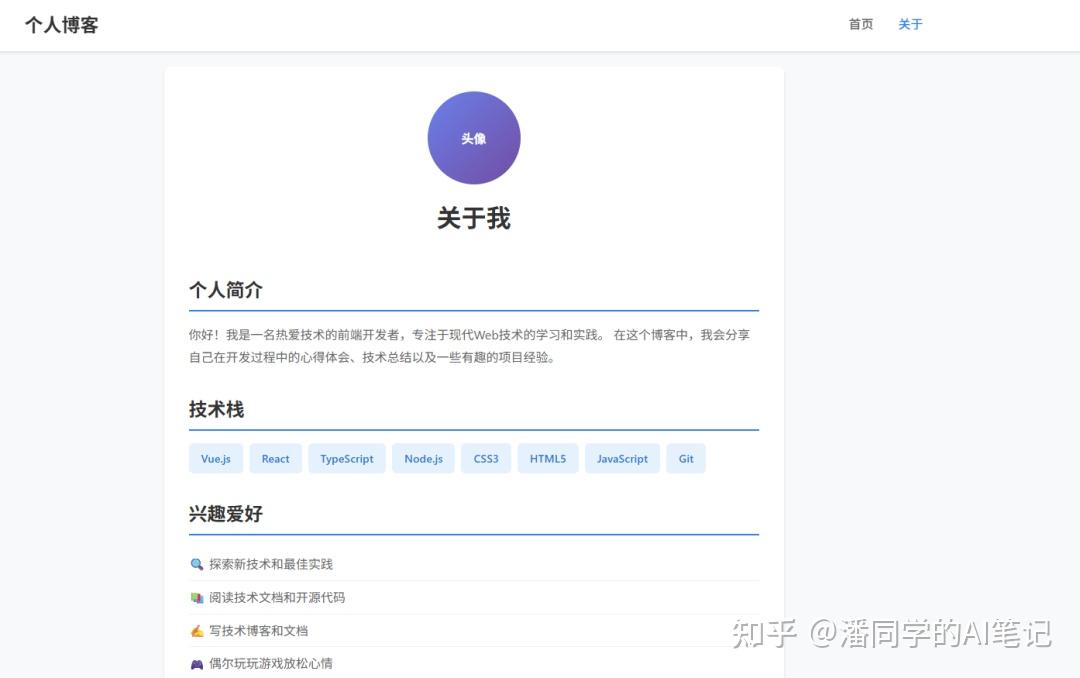Select the 关于 navigation link
1080x678 pixels.
coord(910,24)
